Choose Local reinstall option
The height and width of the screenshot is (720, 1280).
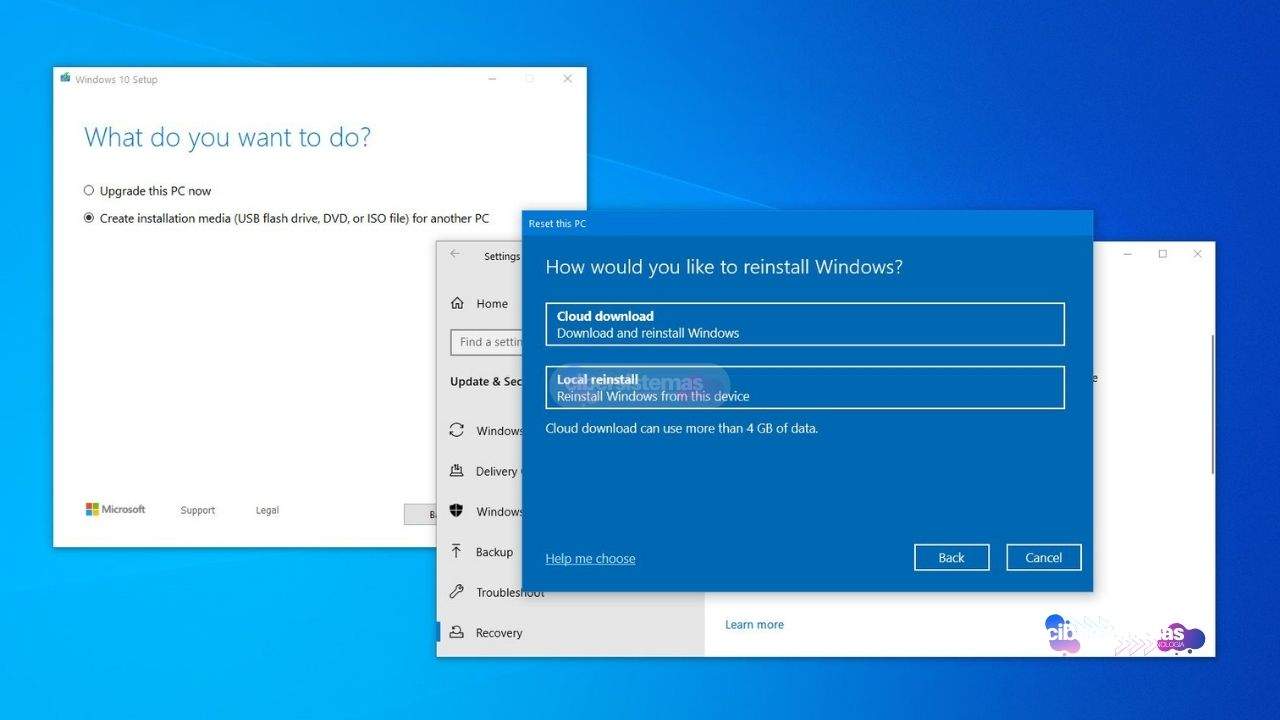point(805,387)
